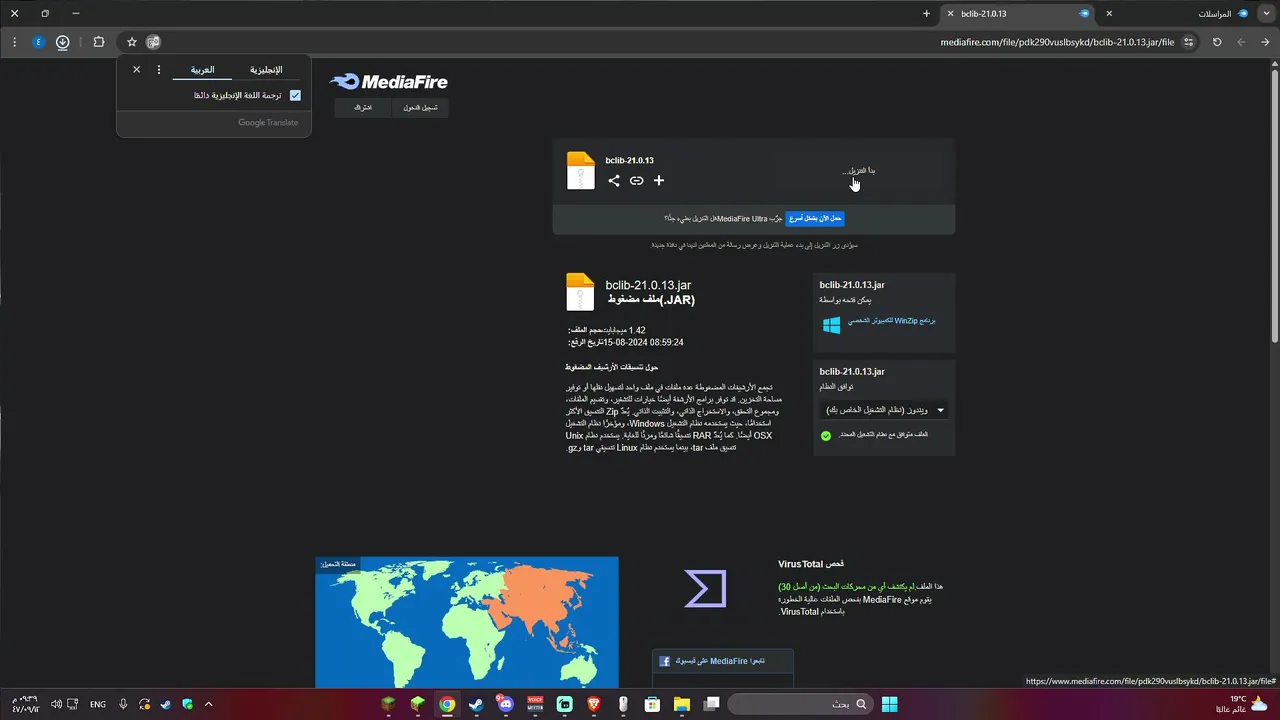1280x720 pixels.
Task: Click the copy link icon beside share
Action: tap(636, 181)
